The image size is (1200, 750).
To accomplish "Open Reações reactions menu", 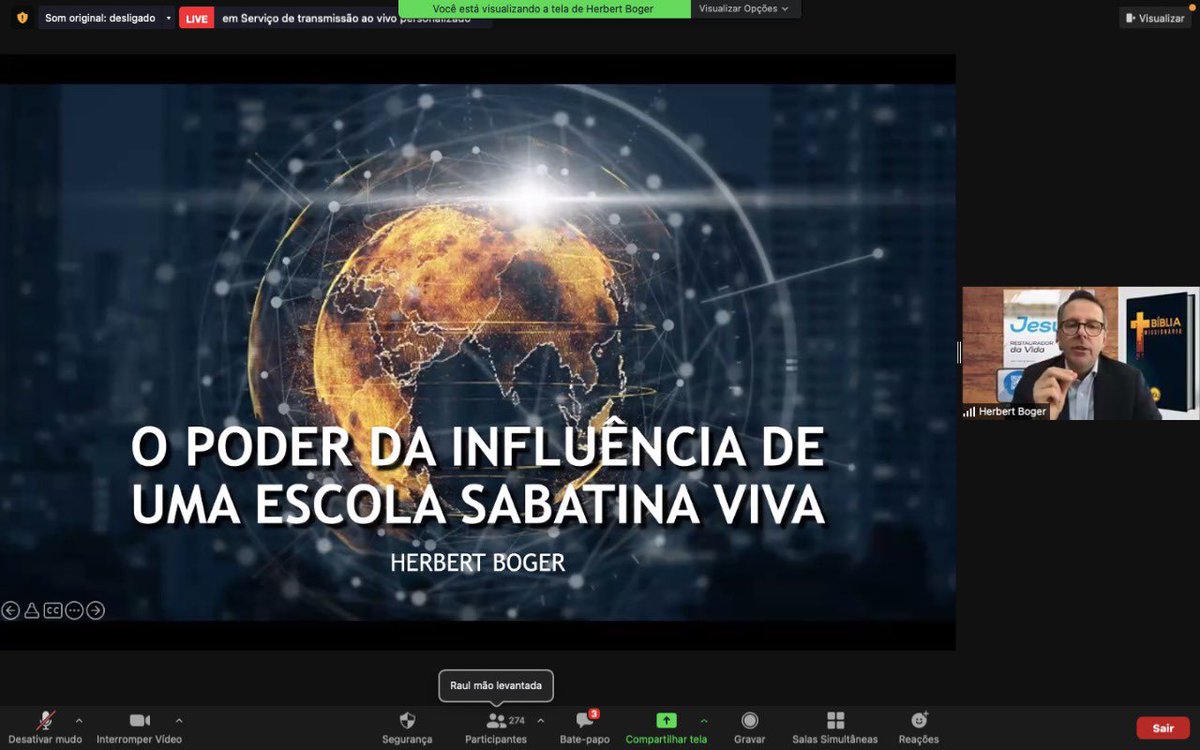I will click(x=919, y=728).
